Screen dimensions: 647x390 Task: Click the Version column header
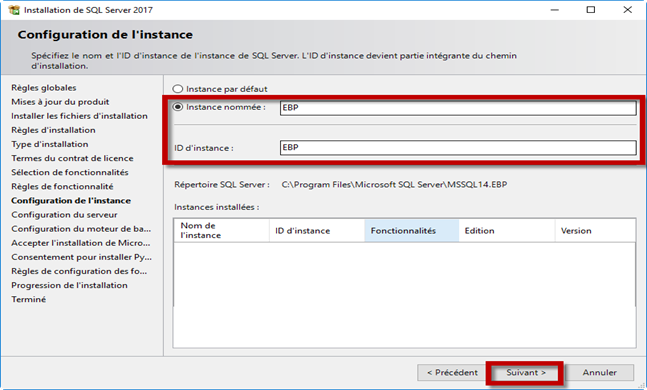pos(595,230)
